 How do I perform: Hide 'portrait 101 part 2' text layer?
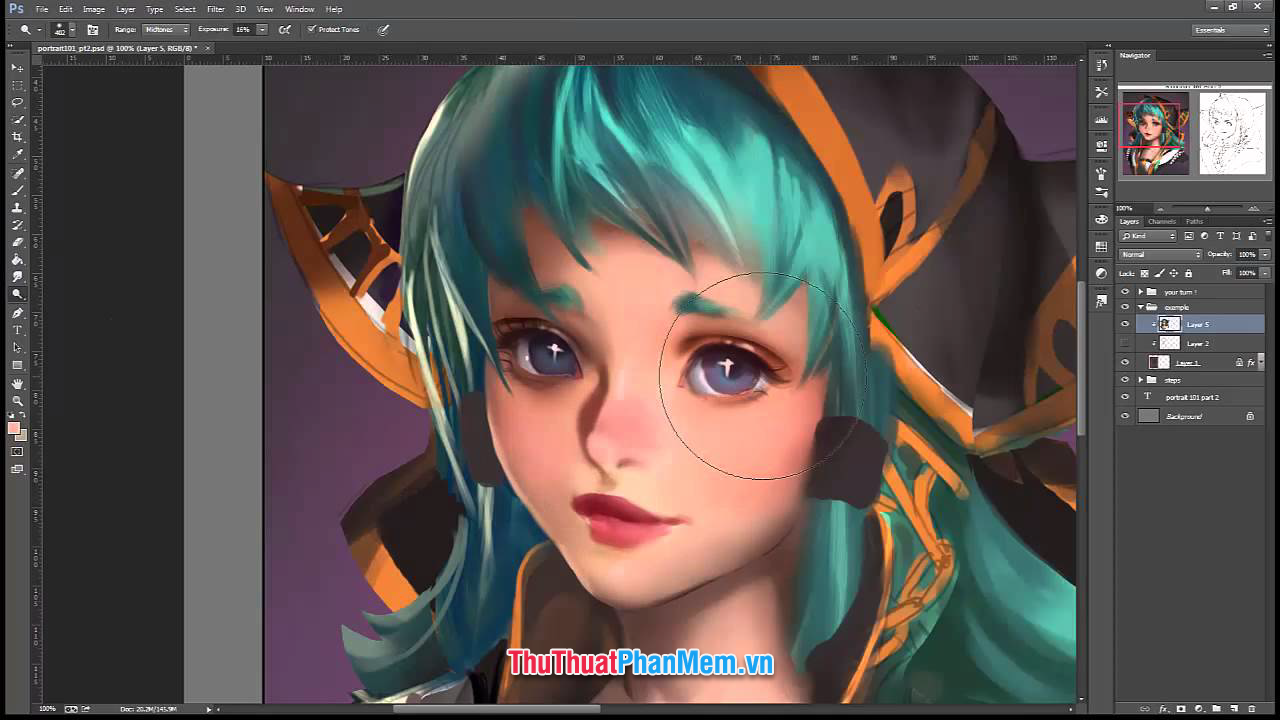1125,397
